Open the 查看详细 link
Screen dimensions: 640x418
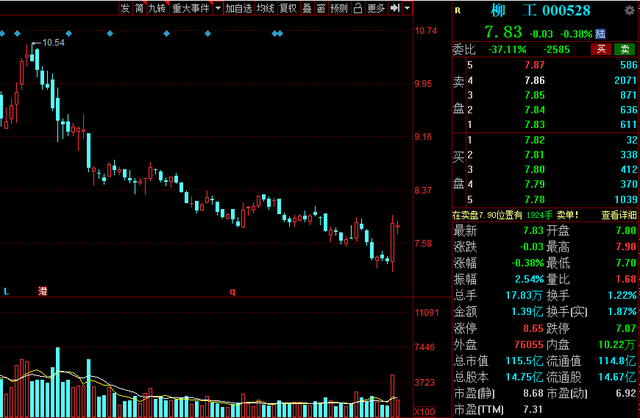619,215
